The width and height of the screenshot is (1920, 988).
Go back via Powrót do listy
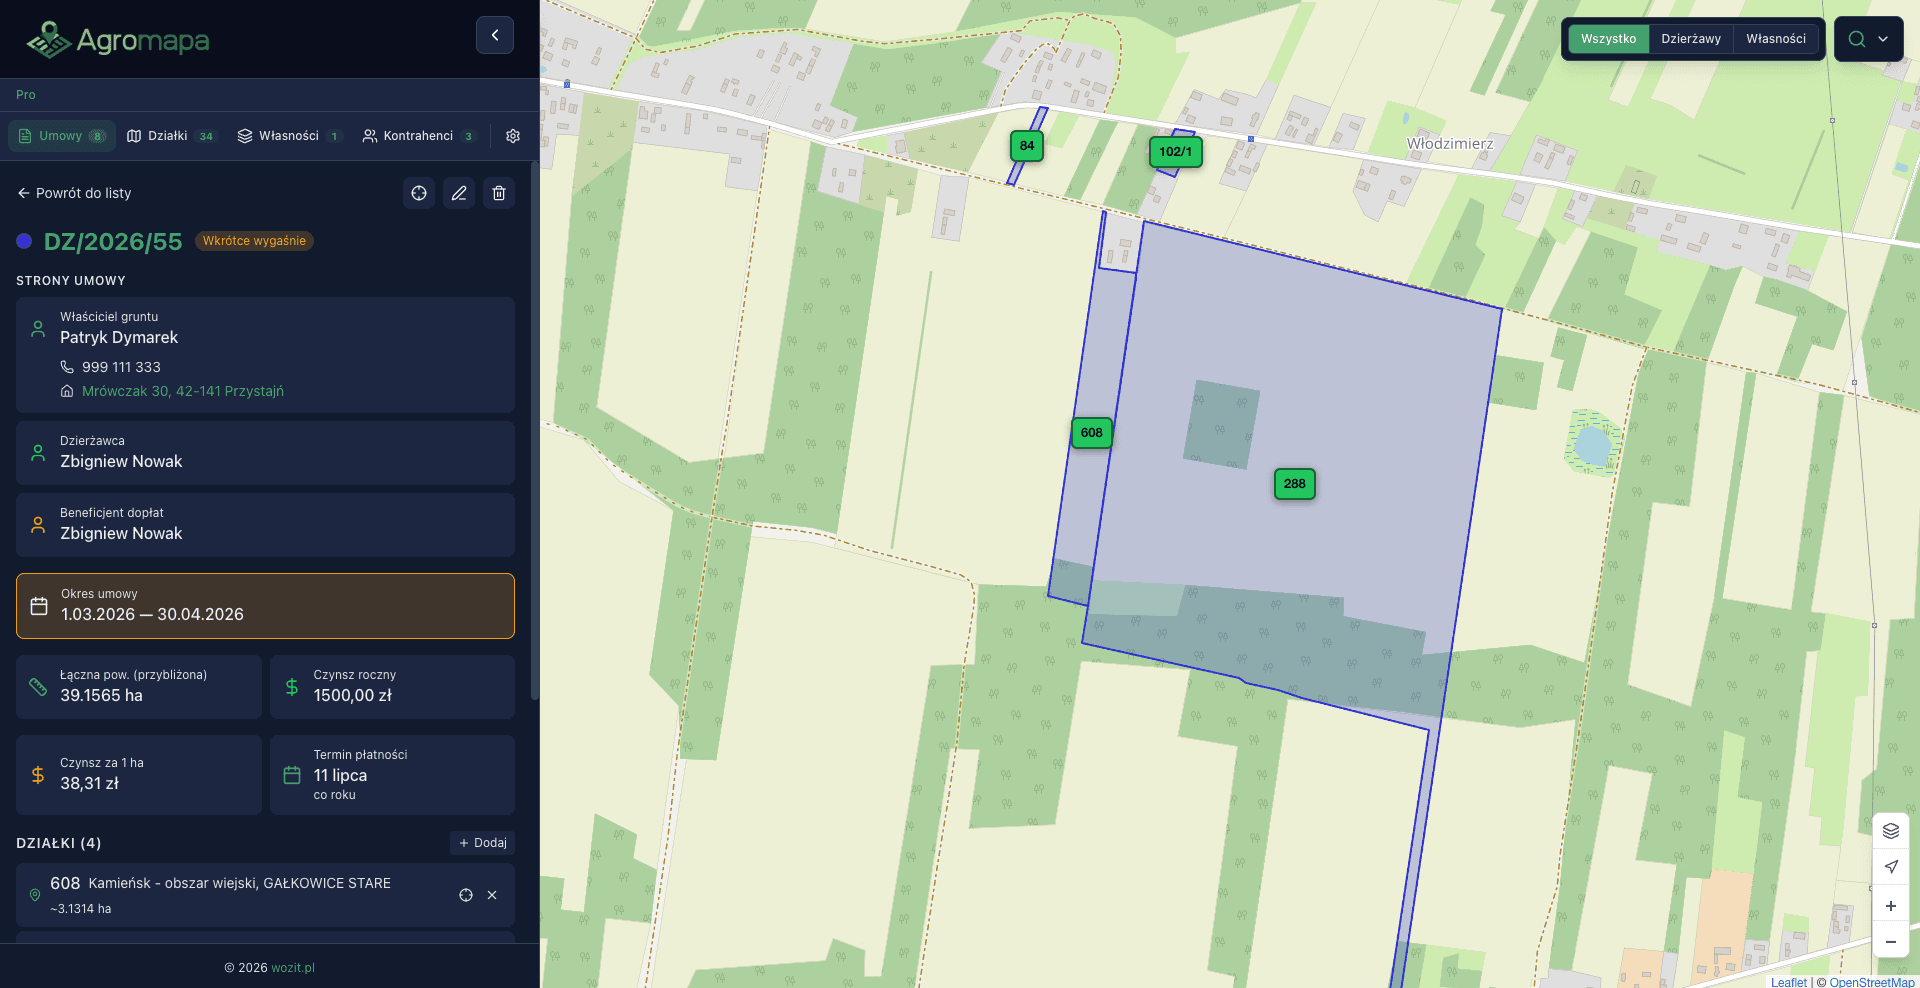[x=74, y=193]
